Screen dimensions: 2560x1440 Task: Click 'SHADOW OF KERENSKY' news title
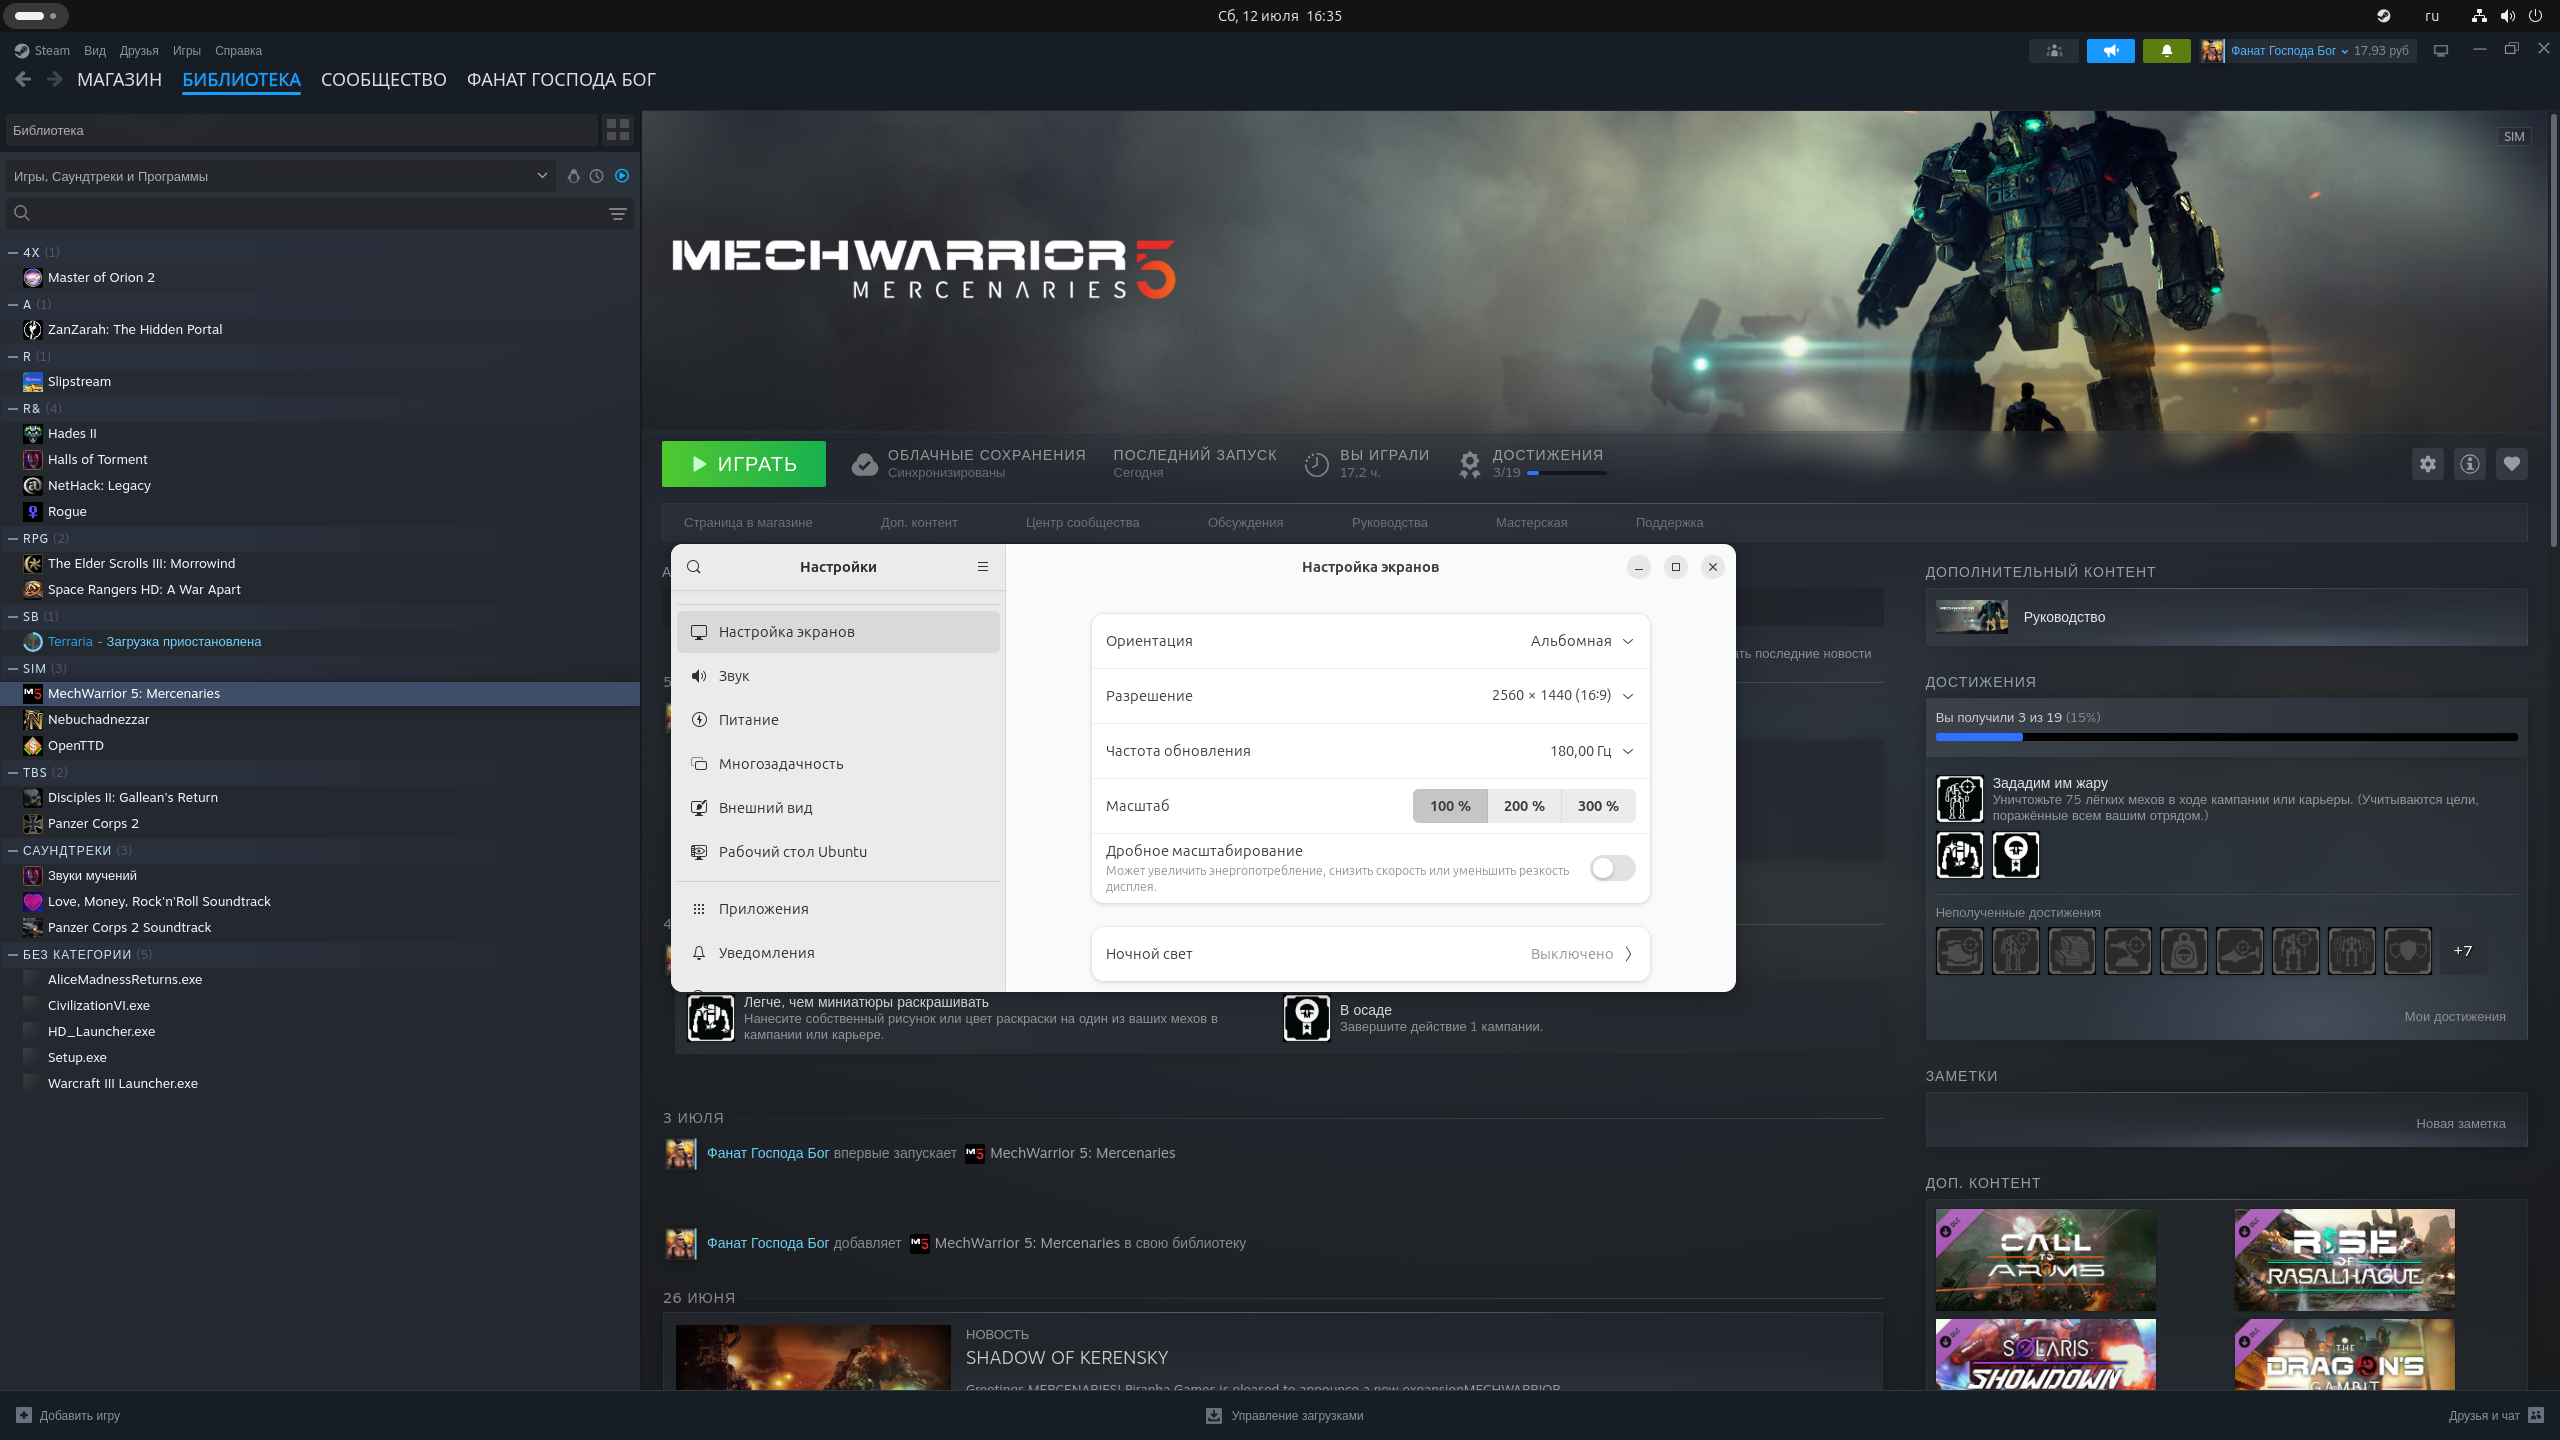pos(1067,1358)
